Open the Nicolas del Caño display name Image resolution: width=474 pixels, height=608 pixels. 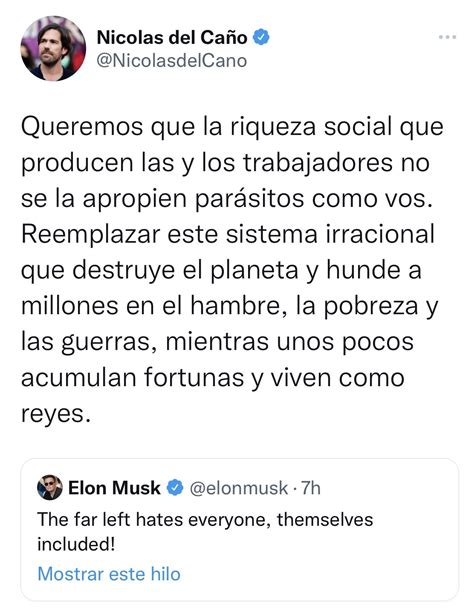click(172, 38)
